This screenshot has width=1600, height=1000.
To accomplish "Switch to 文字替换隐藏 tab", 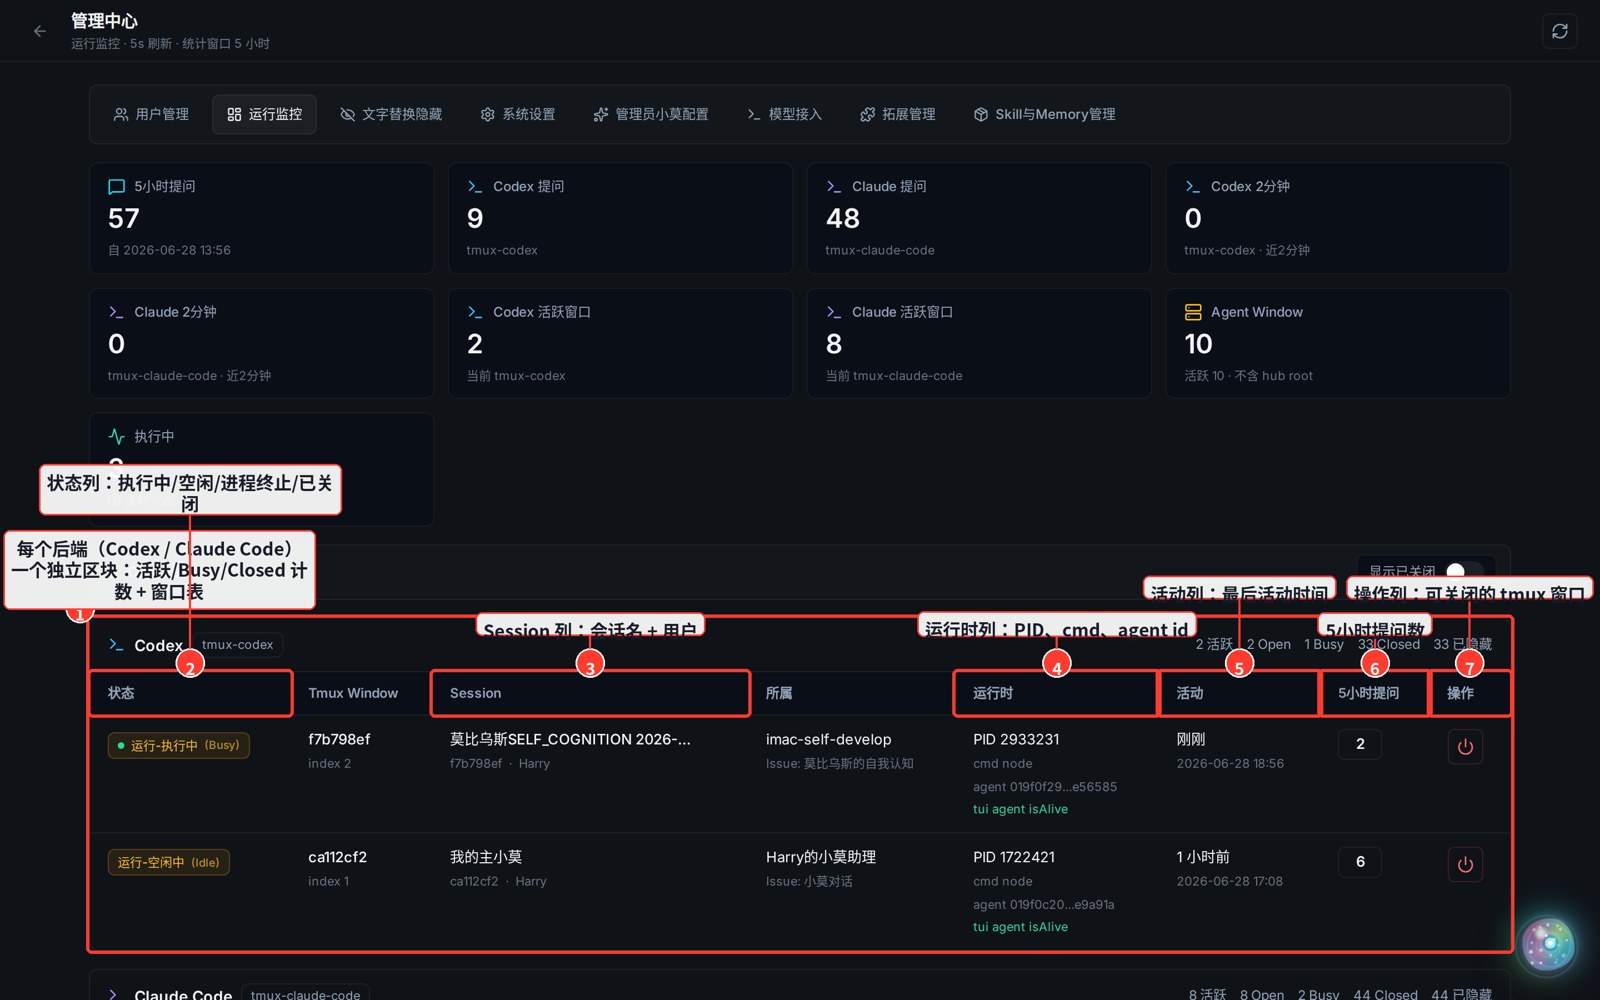I will point(391,114).
